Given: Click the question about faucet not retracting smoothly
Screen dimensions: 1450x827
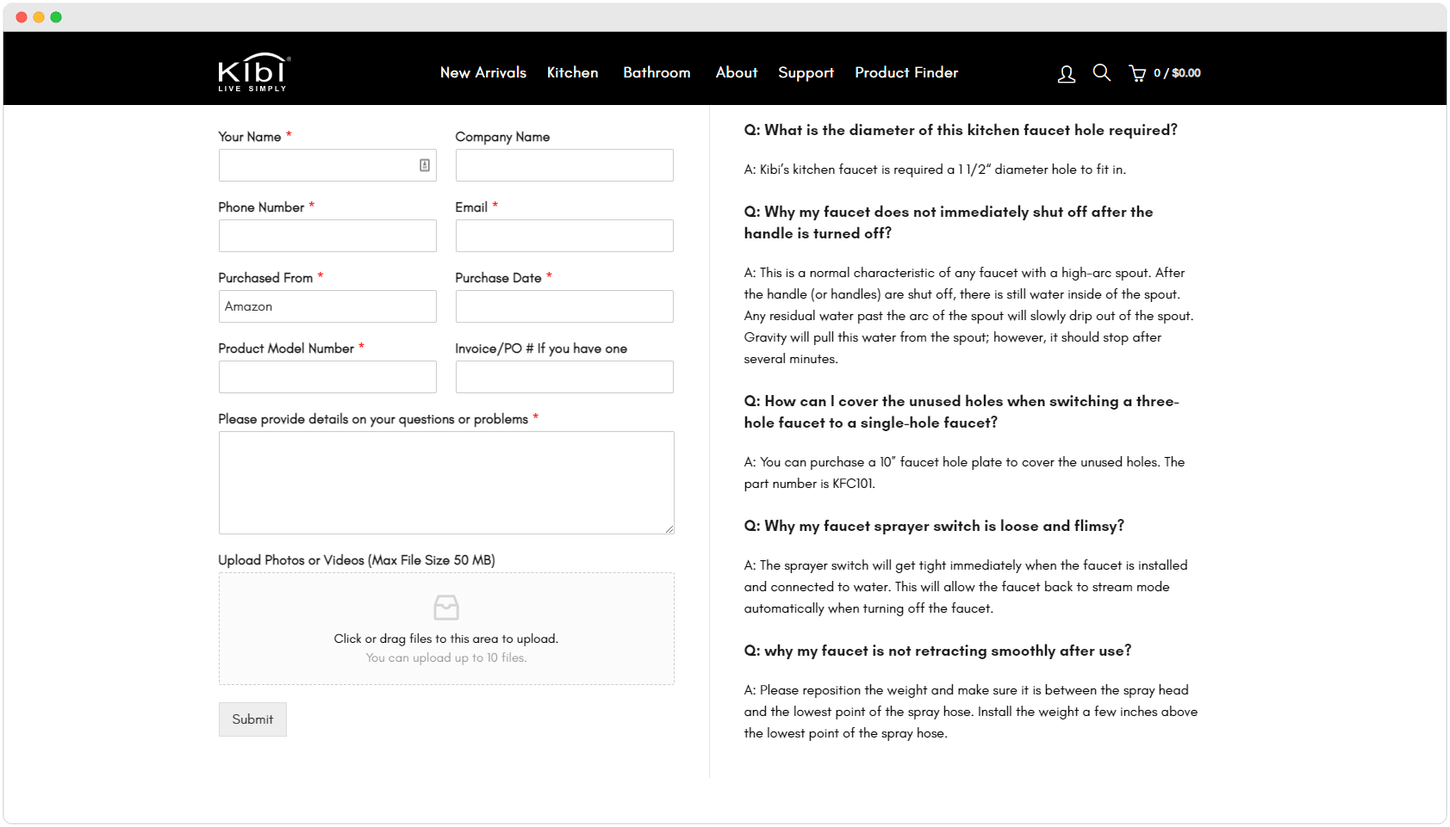Looking at the screenshot, I should click(938, 651).
